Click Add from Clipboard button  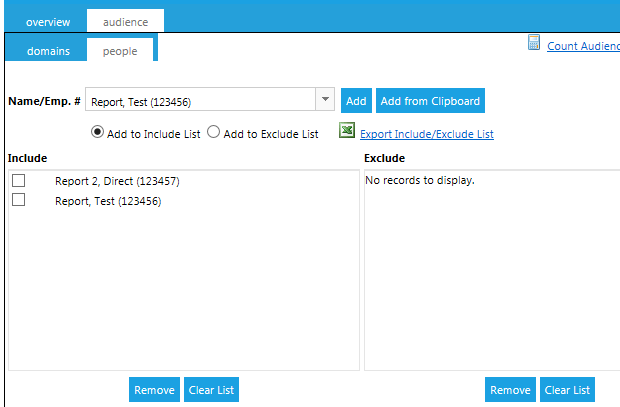(430, 101)
